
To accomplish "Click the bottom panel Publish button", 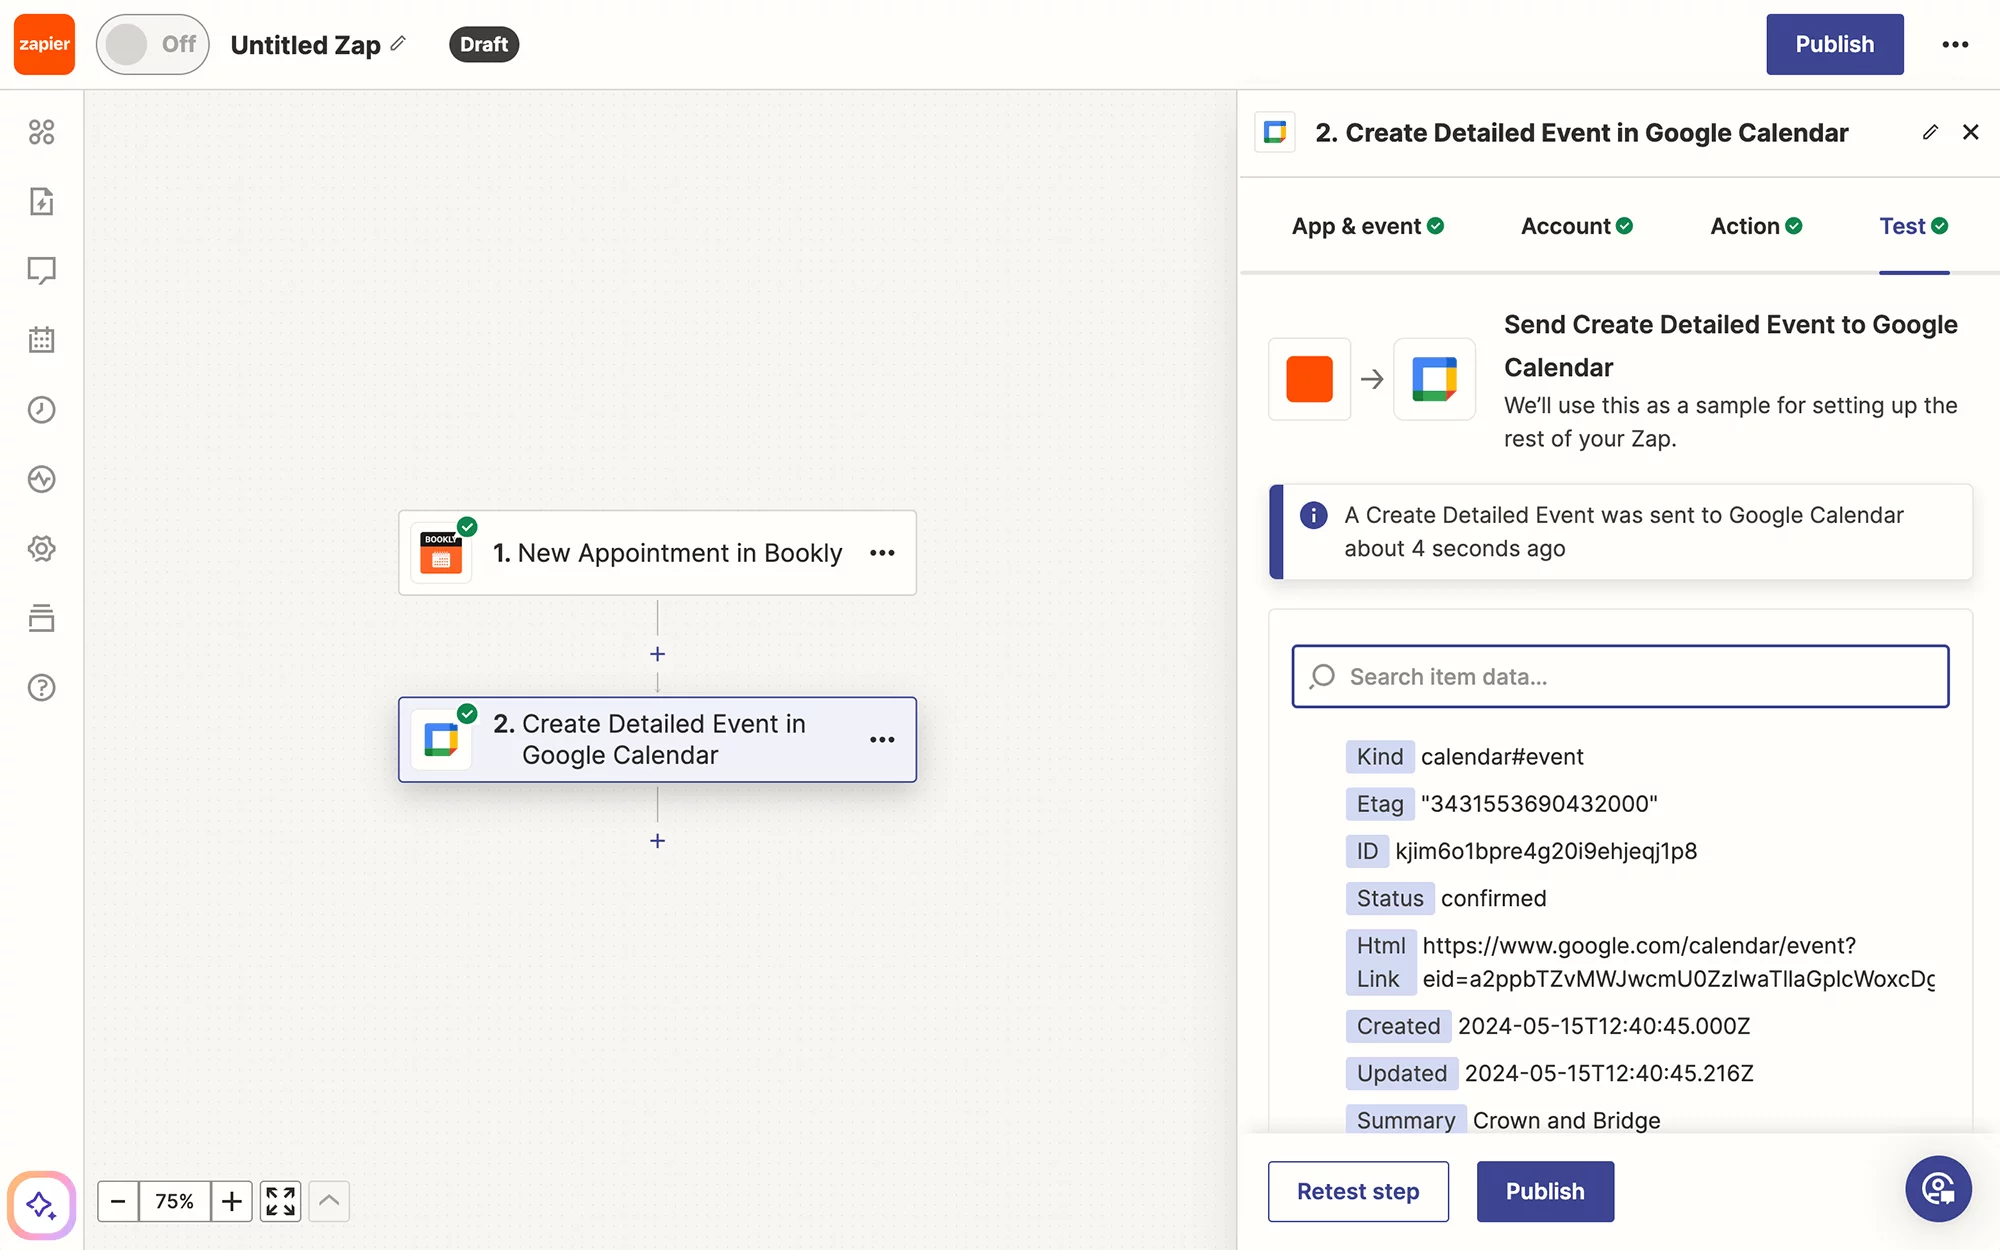I will (1545, 1191).
